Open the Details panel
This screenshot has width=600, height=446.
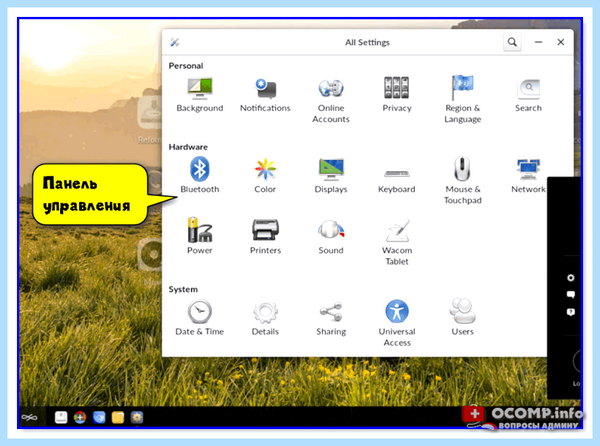(x=265, y=317)
